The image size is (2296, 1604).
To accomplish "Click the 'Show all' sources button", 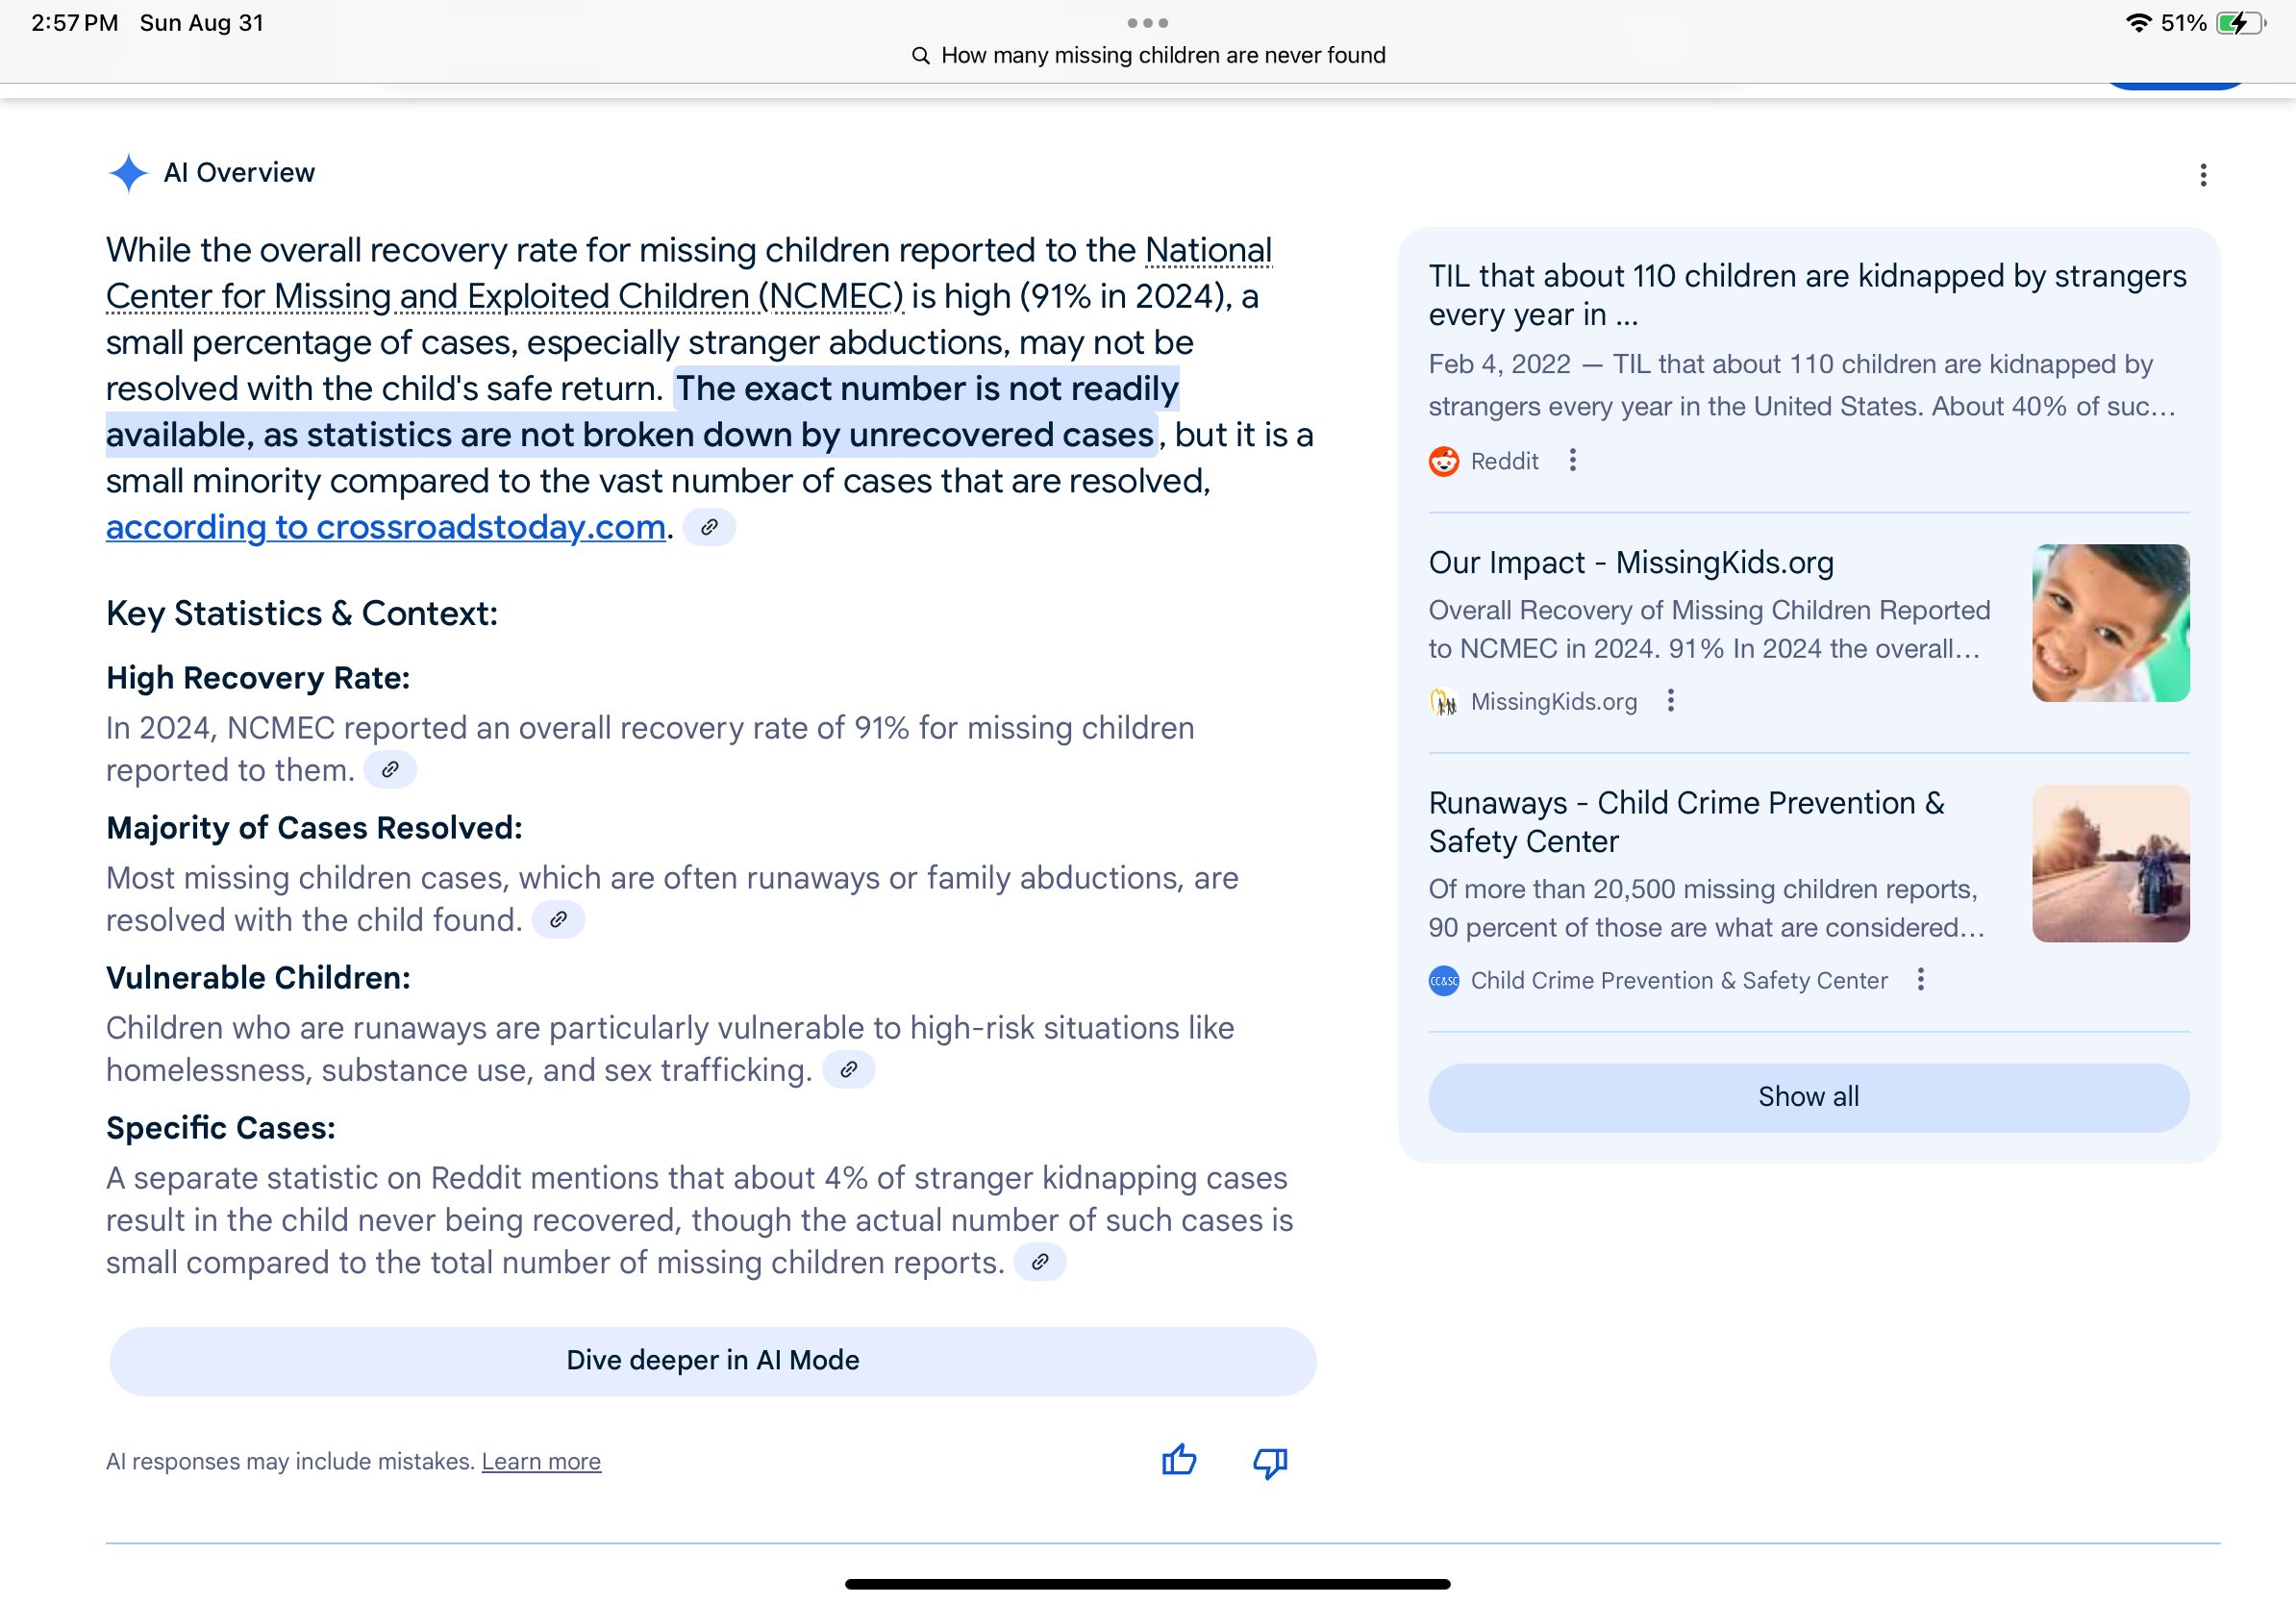I will [1809, 1097].
